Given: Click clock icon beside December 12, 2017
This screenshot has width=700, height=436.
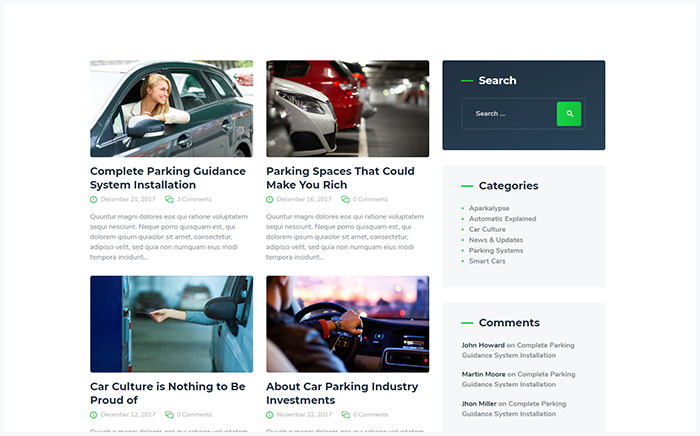Looking at the screenshot, I should [x=93, y=415].
